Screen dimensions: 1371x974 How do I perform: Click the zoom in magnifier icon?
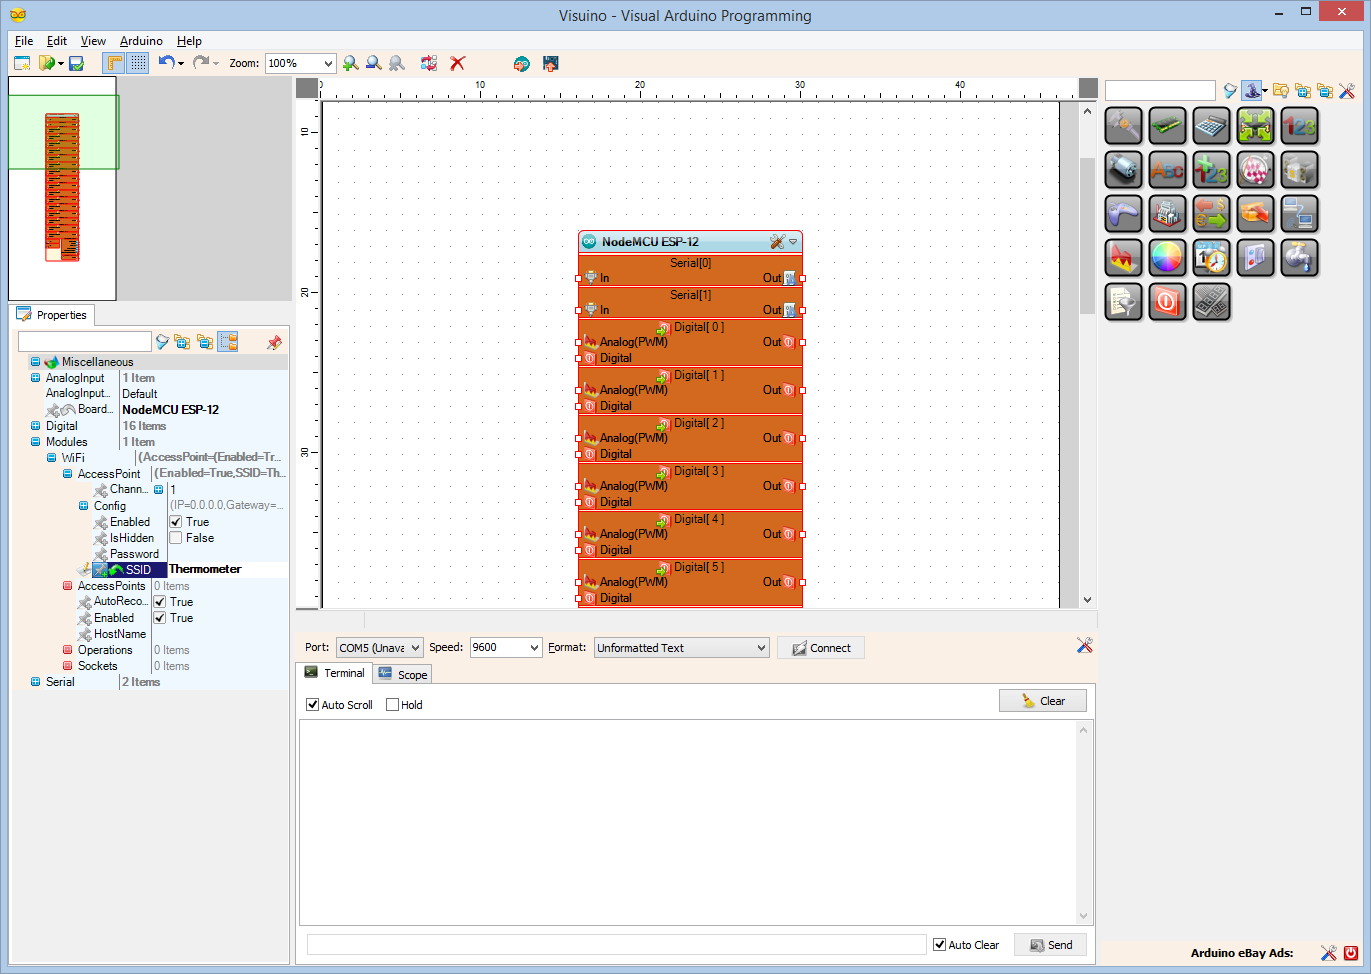point(351,63)
